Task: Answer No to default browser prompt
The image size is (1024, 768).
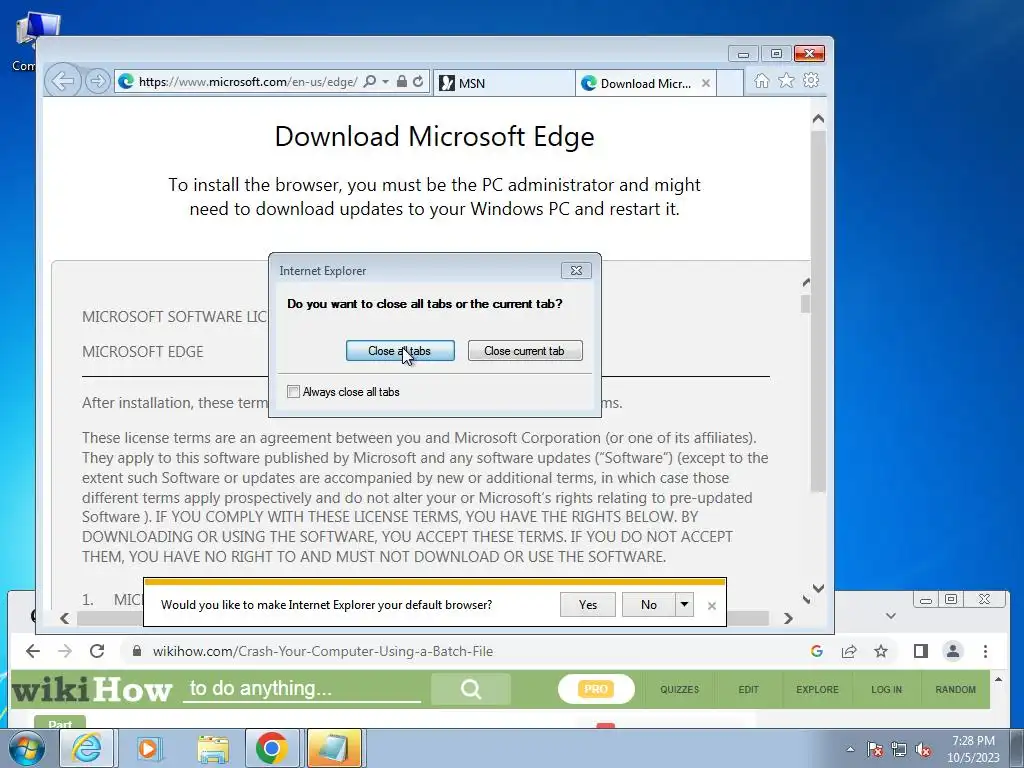Action: pyautogui.click(x=648, y=605)
